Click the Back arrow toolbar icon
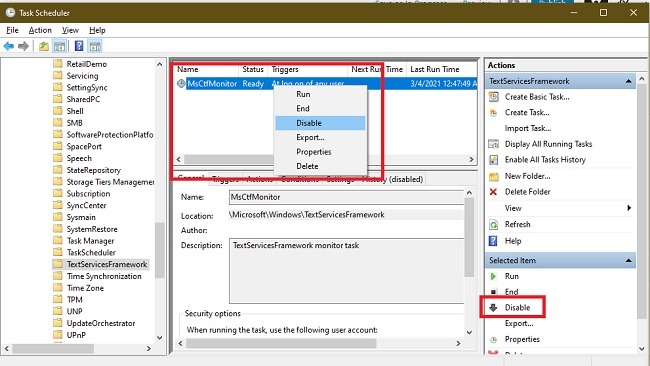This screenshot has width=650, height=366. point(8,46)
